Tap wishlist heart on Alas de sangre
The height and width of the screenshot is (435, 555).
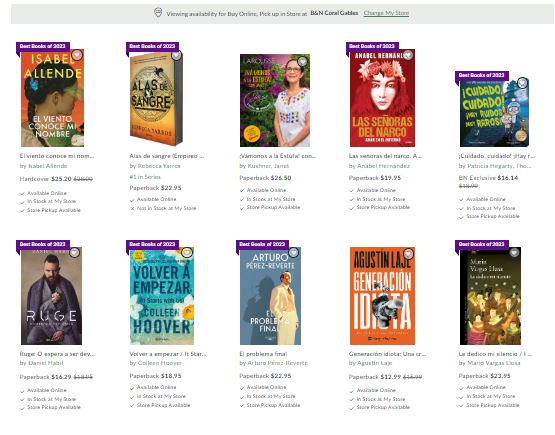coord(176,55)
